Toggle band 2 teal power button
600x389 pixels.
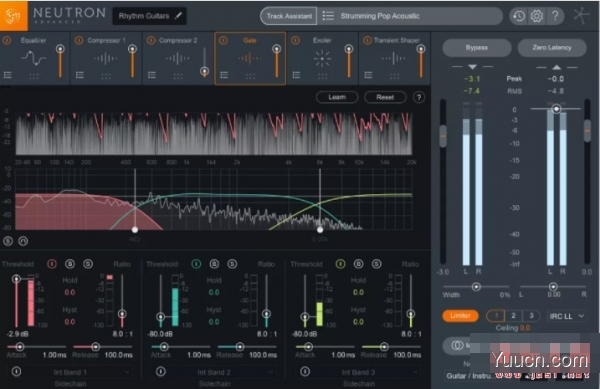(196, 264)
